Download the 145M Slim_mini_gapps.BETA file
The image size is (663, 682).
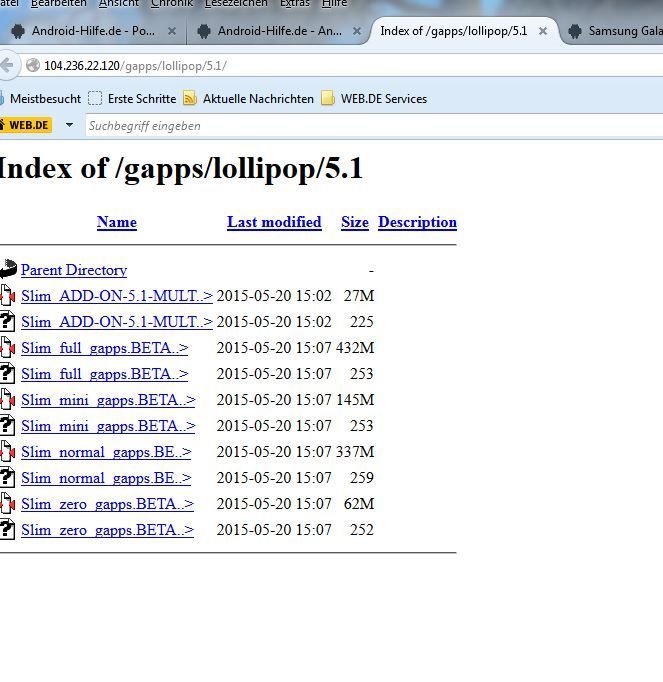point(108,400)
